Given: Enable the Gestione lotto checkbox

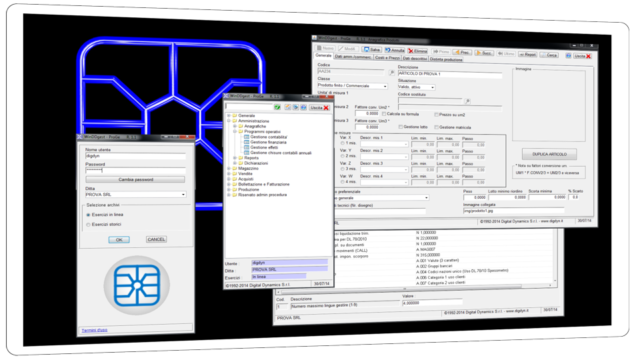Looking at the screenshot, I should pyautogui.click(x=400, y=127).
